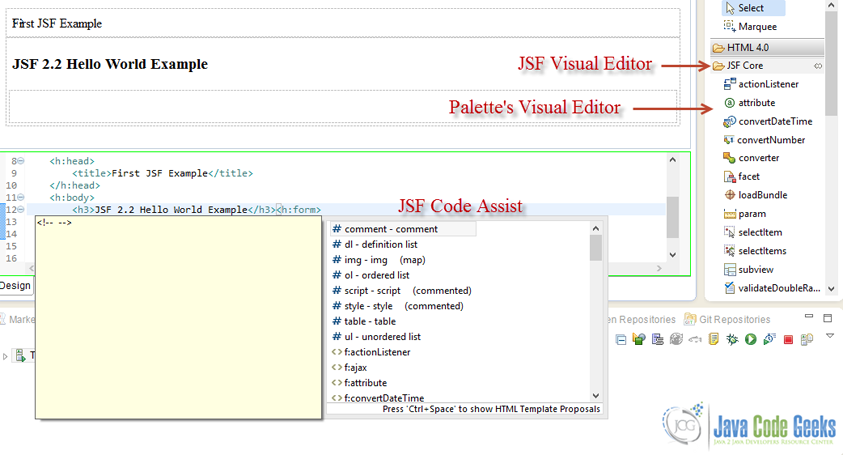
Task: Fold the h:head block at line 8
Action: pyautogui.click(x=21, y=161)
